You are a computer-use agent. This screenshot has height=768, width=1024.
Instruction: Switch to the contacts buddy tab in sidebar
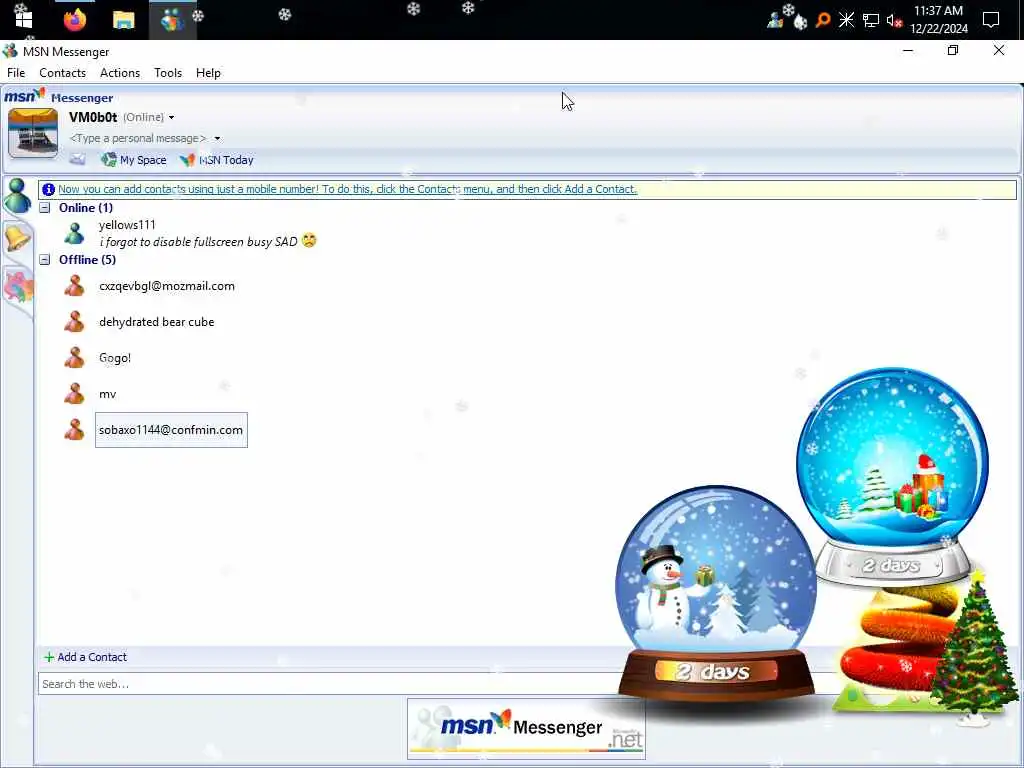(17, 196)
